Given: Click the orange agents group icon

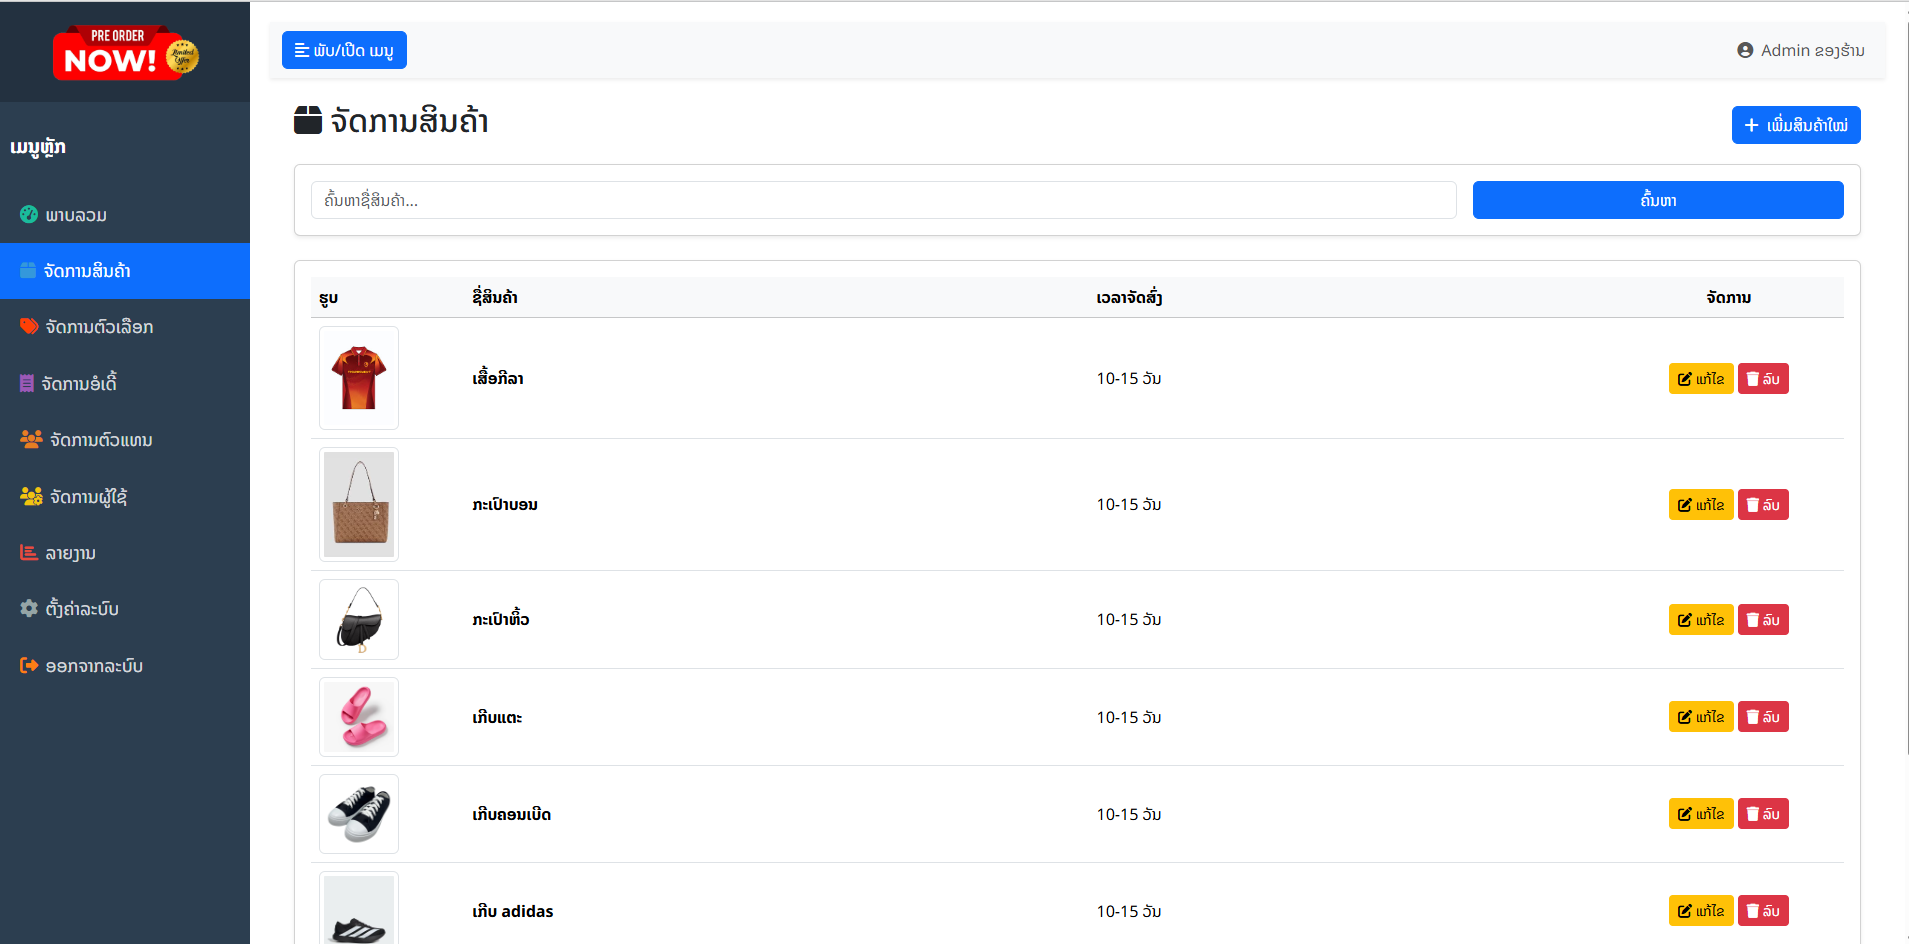Looking at the screenshot, I should pos(31,439).
